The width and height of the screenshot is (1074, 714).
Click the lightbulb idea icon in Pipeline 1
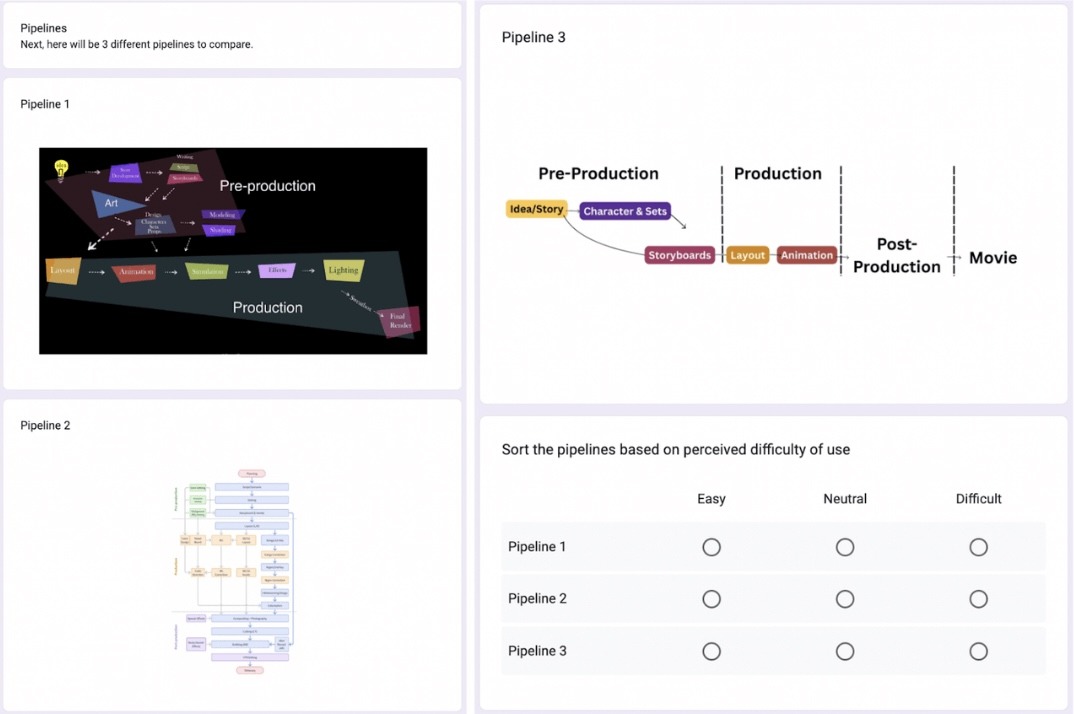[61, 169]
